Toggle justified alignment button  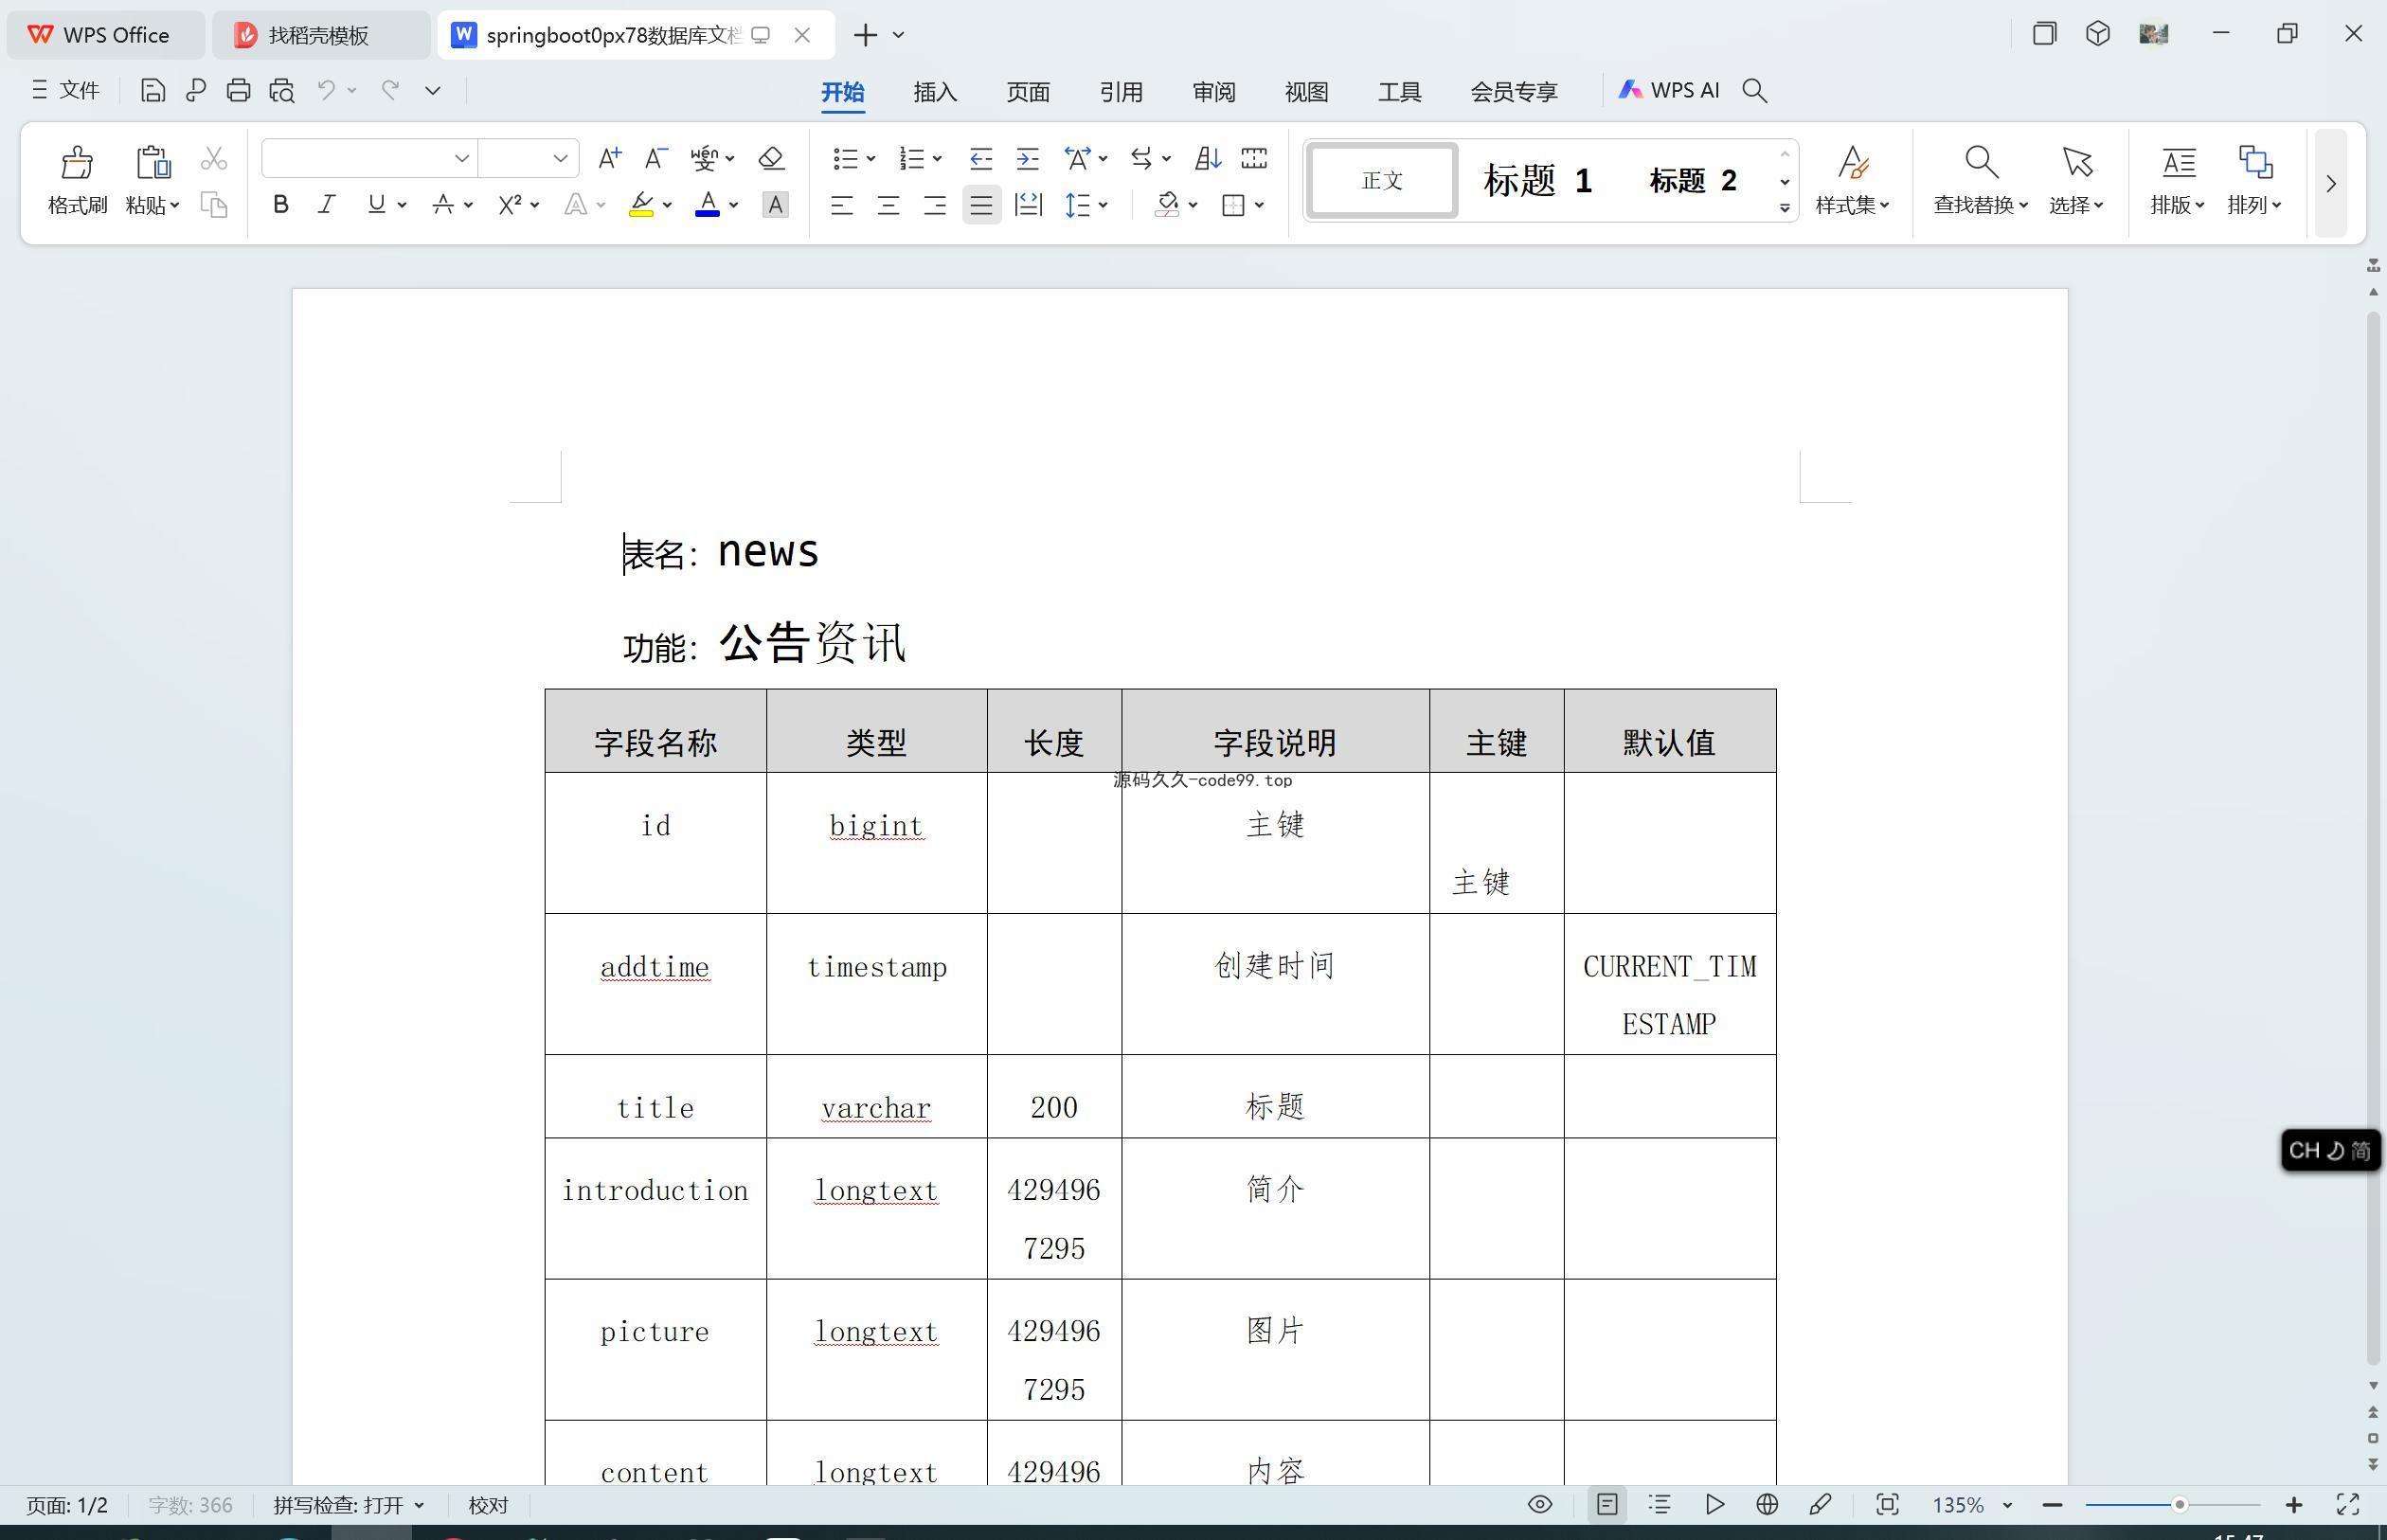[981, 205]
